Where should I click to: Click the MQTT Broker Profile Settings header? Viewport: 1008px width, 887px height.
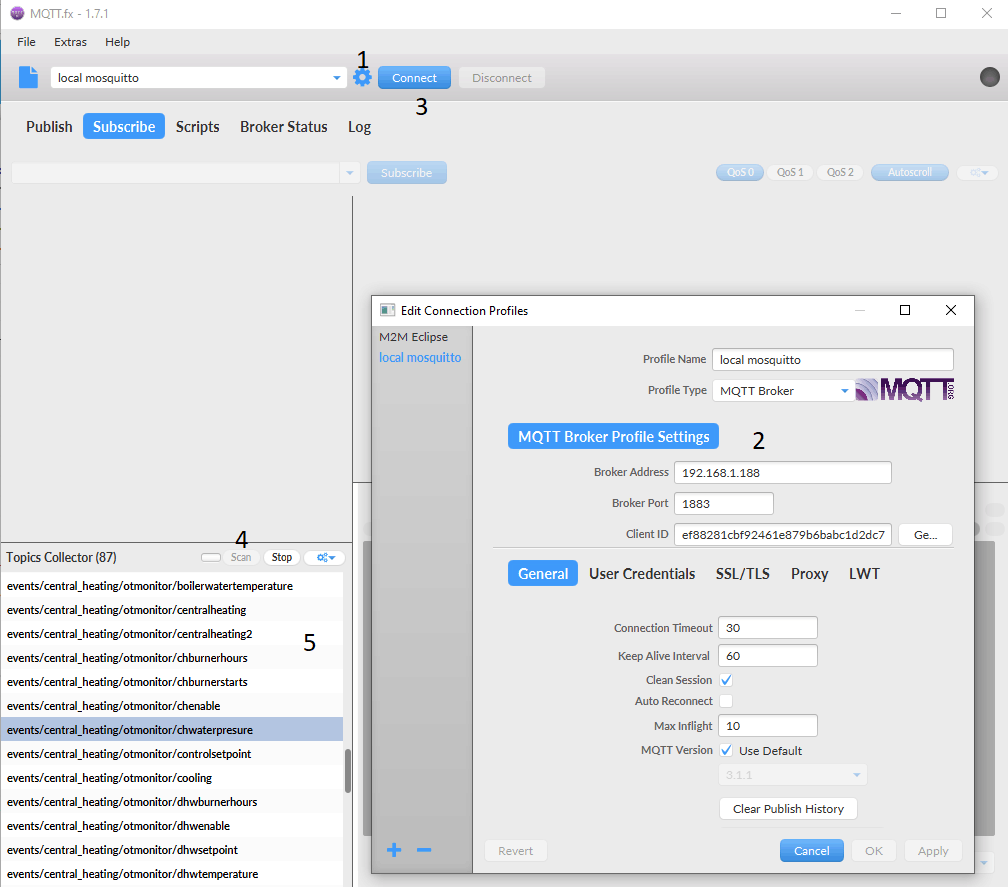pos(613,436)
